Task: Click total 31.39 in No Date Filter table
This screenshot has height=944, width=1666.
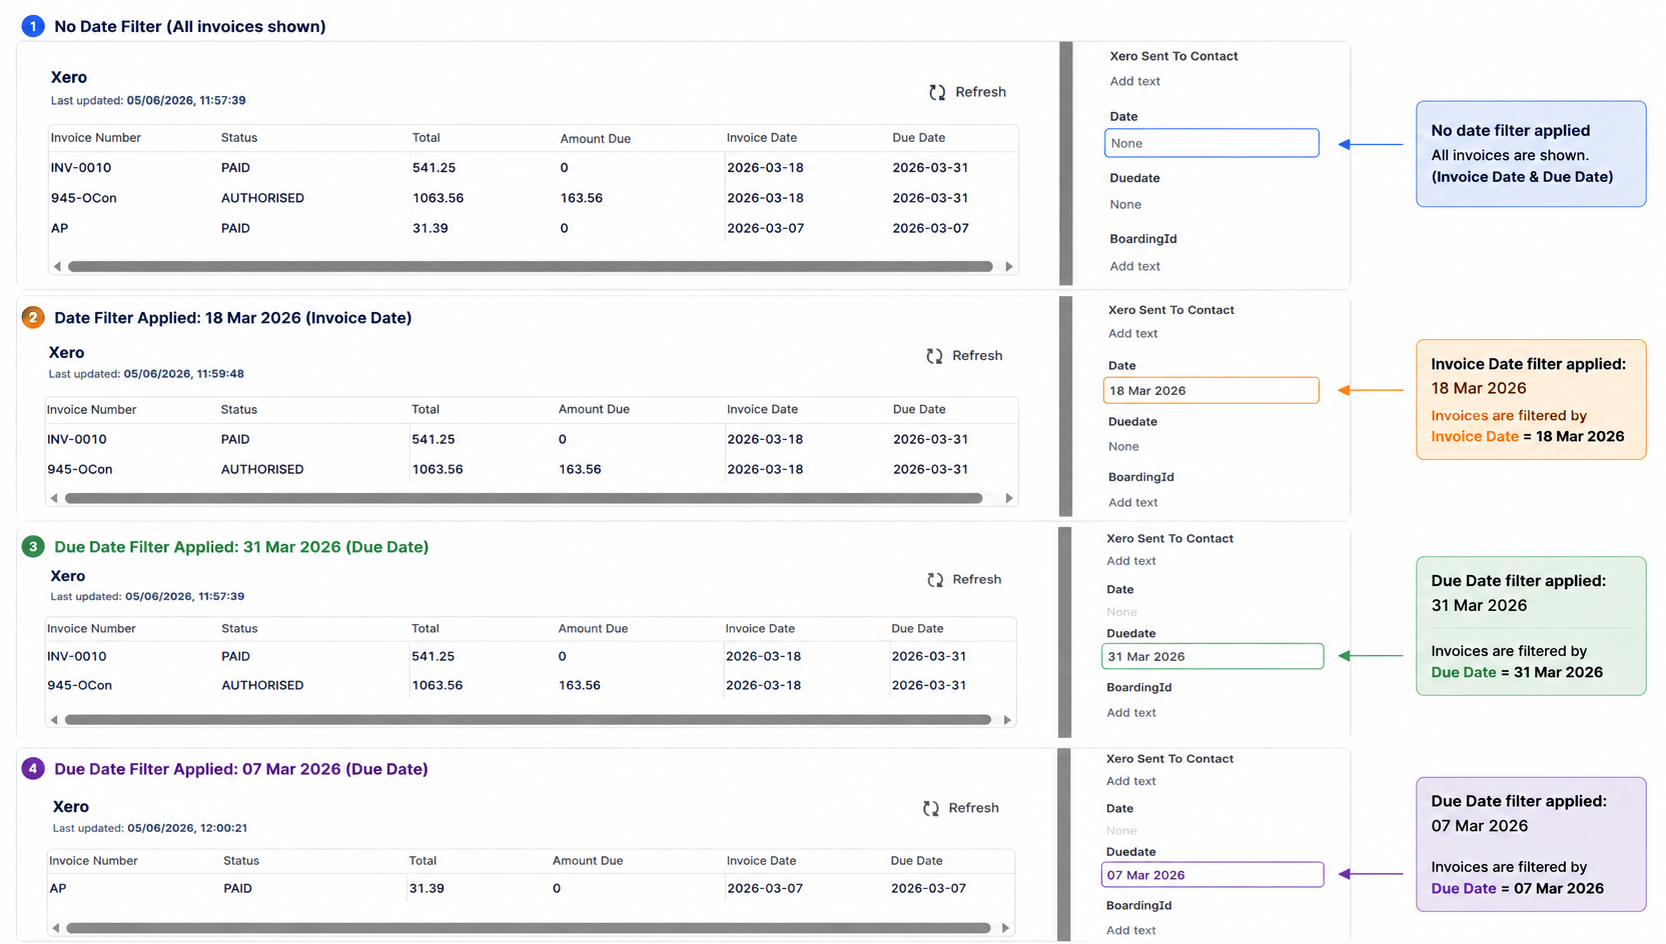Action: tap(430, 228)
